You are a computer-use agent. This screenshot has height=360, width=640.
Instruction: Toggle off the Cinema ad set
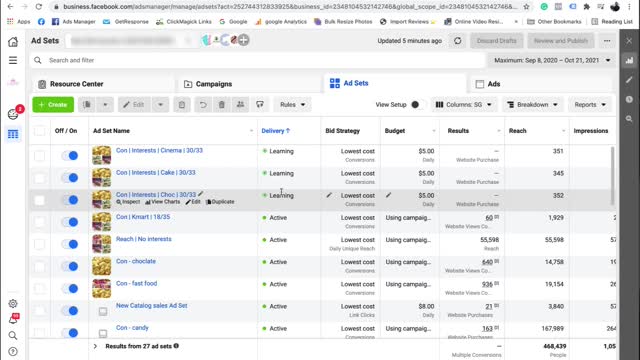coord(70,156)
